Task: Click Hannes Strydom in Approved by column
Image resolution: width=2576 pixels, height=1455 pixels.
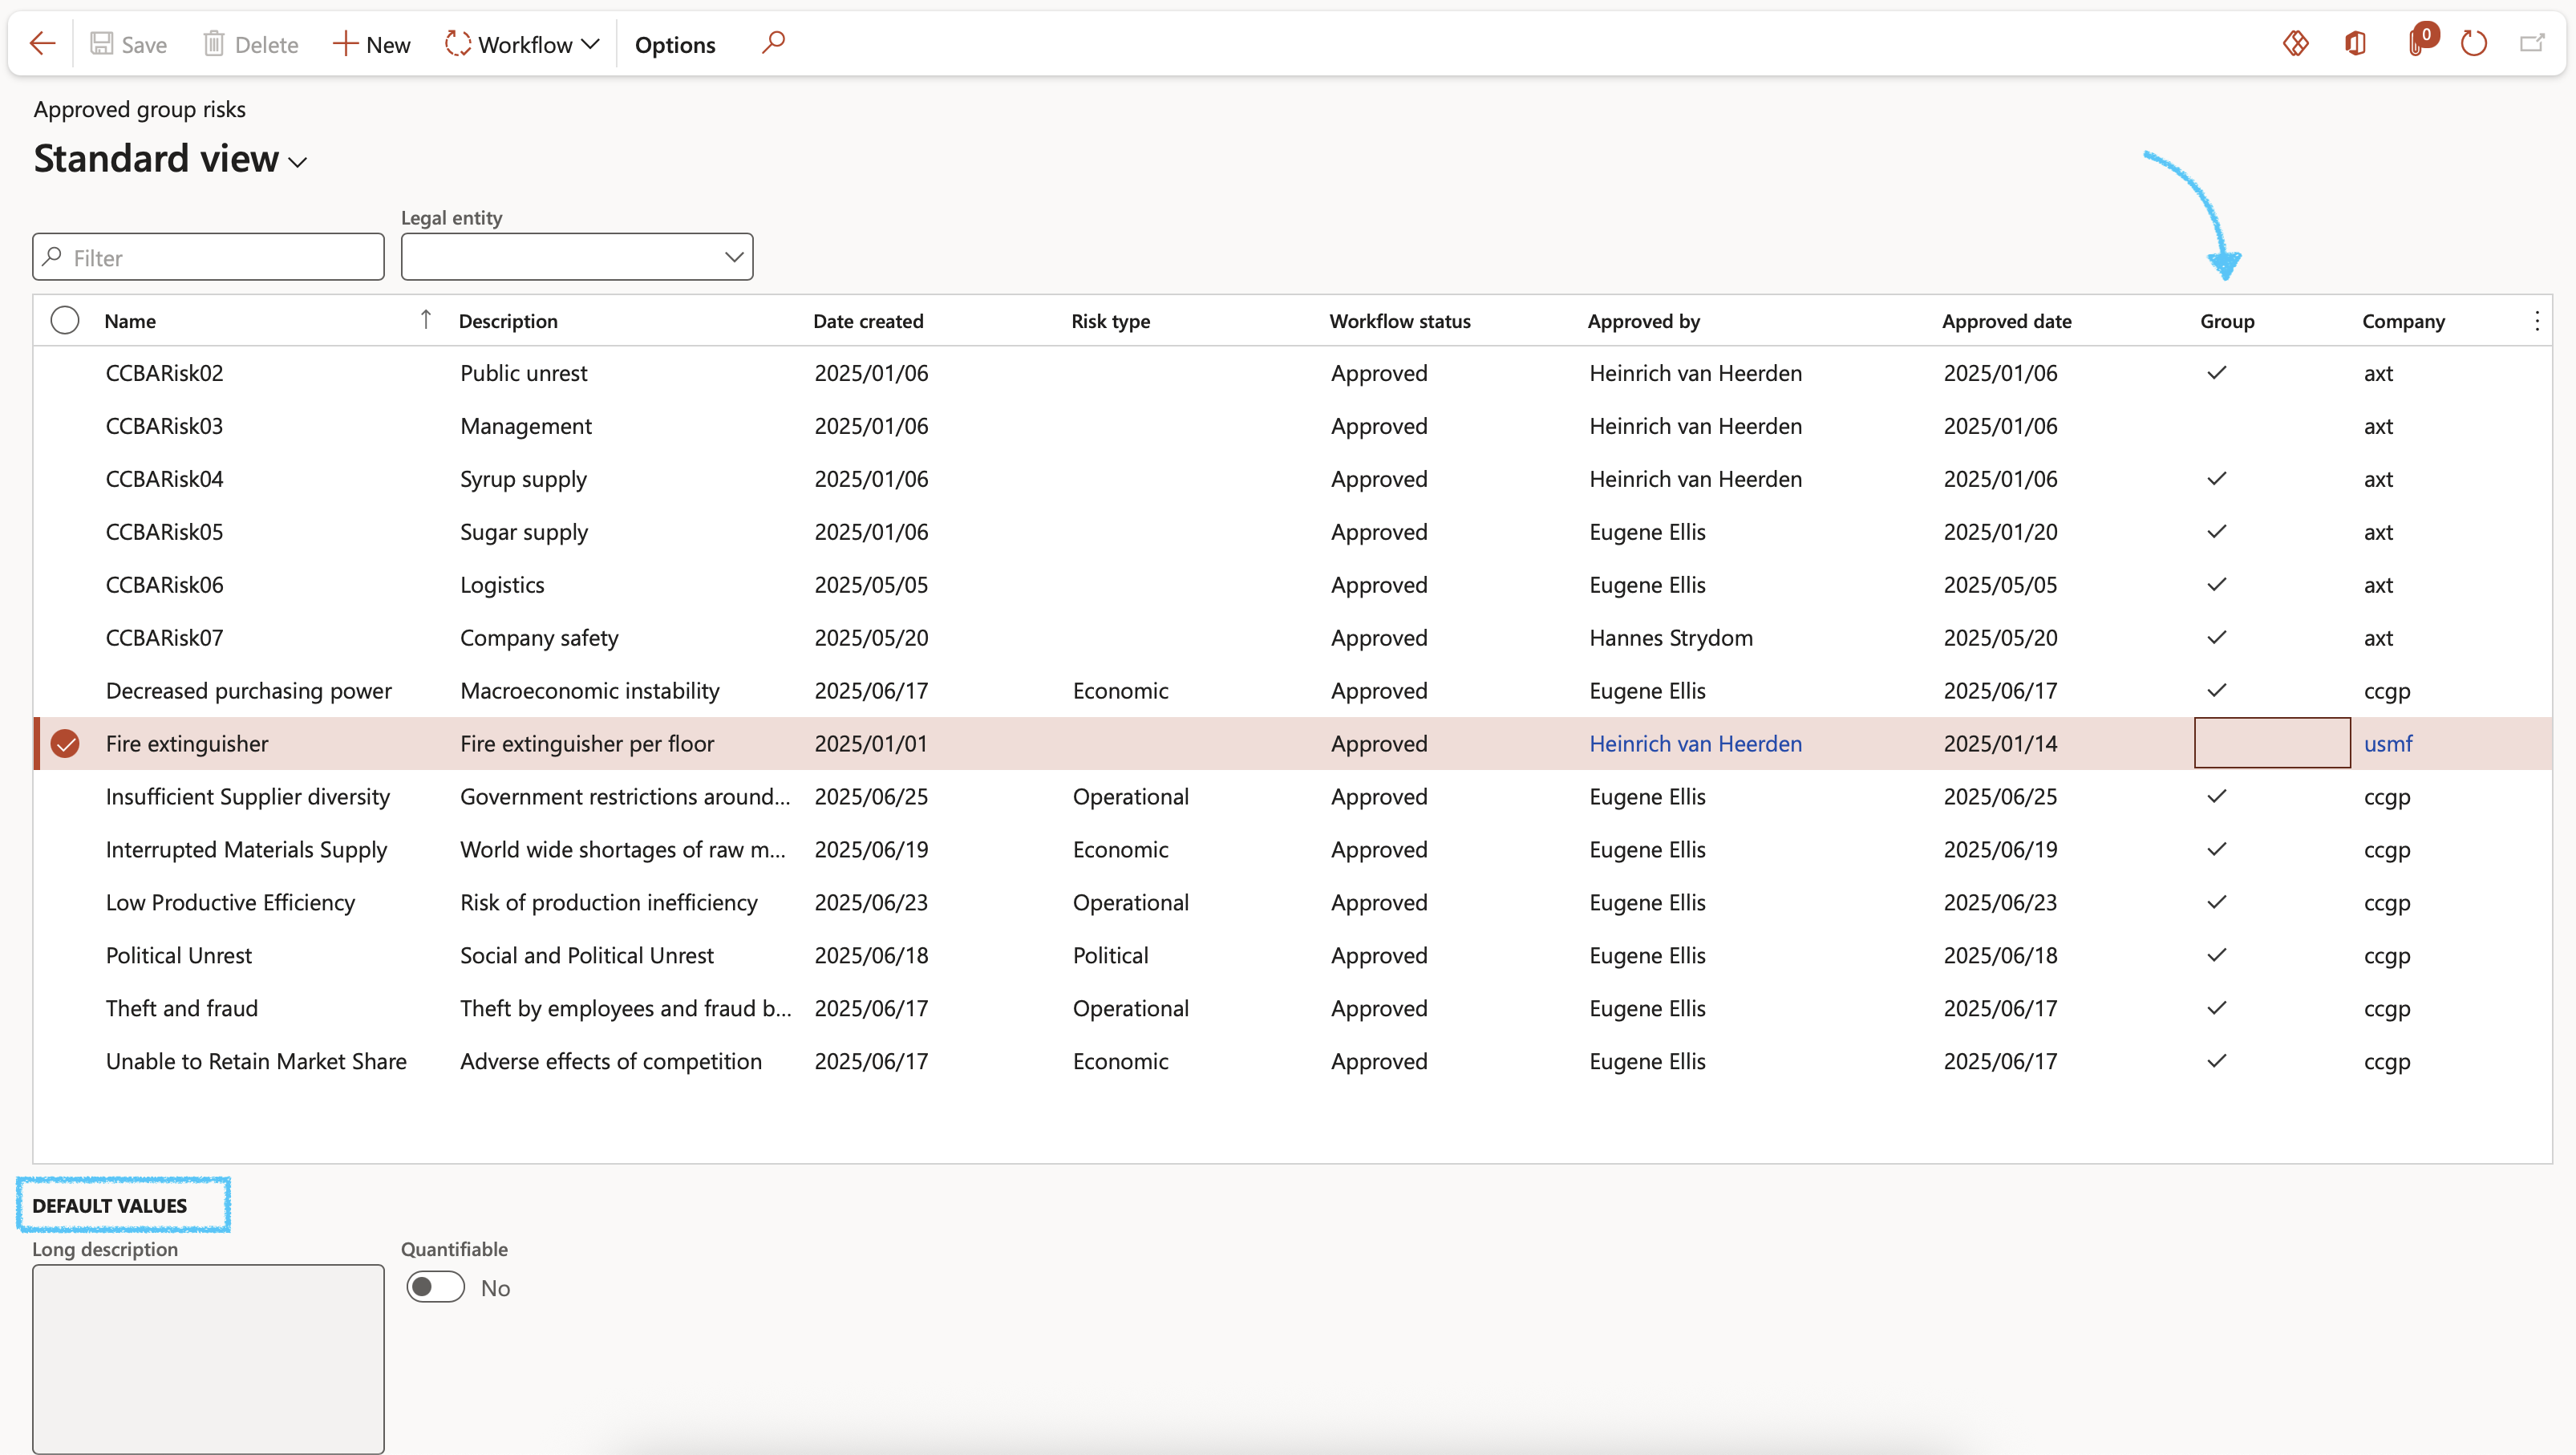Action: [1670, 638]
